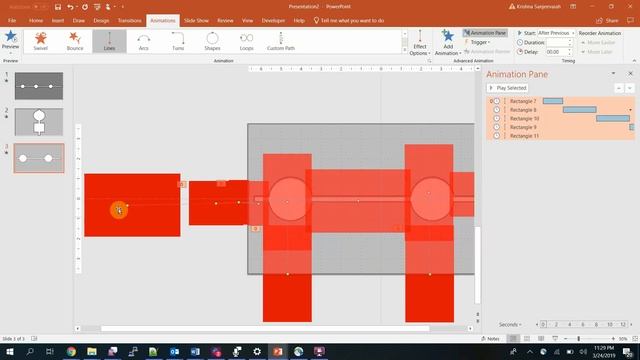Image resolution: width=640 pixels, height=360 pixels.
Task: Open Google Chrome from taskbar
Action: (x=71, y=351)
